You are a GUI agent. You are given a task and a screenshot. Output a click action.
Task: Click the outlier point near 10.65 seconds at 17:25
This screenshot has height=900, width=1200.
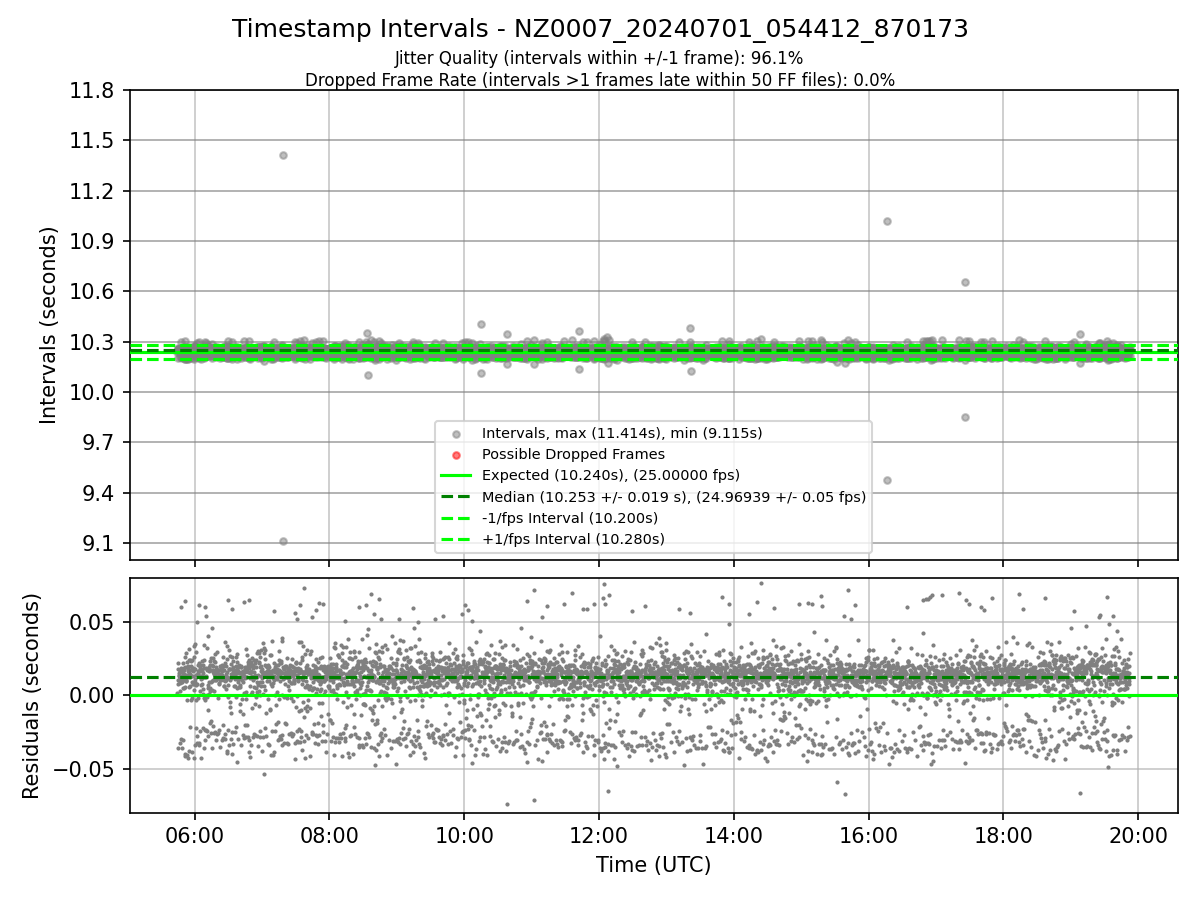click(x=965, y=282)
